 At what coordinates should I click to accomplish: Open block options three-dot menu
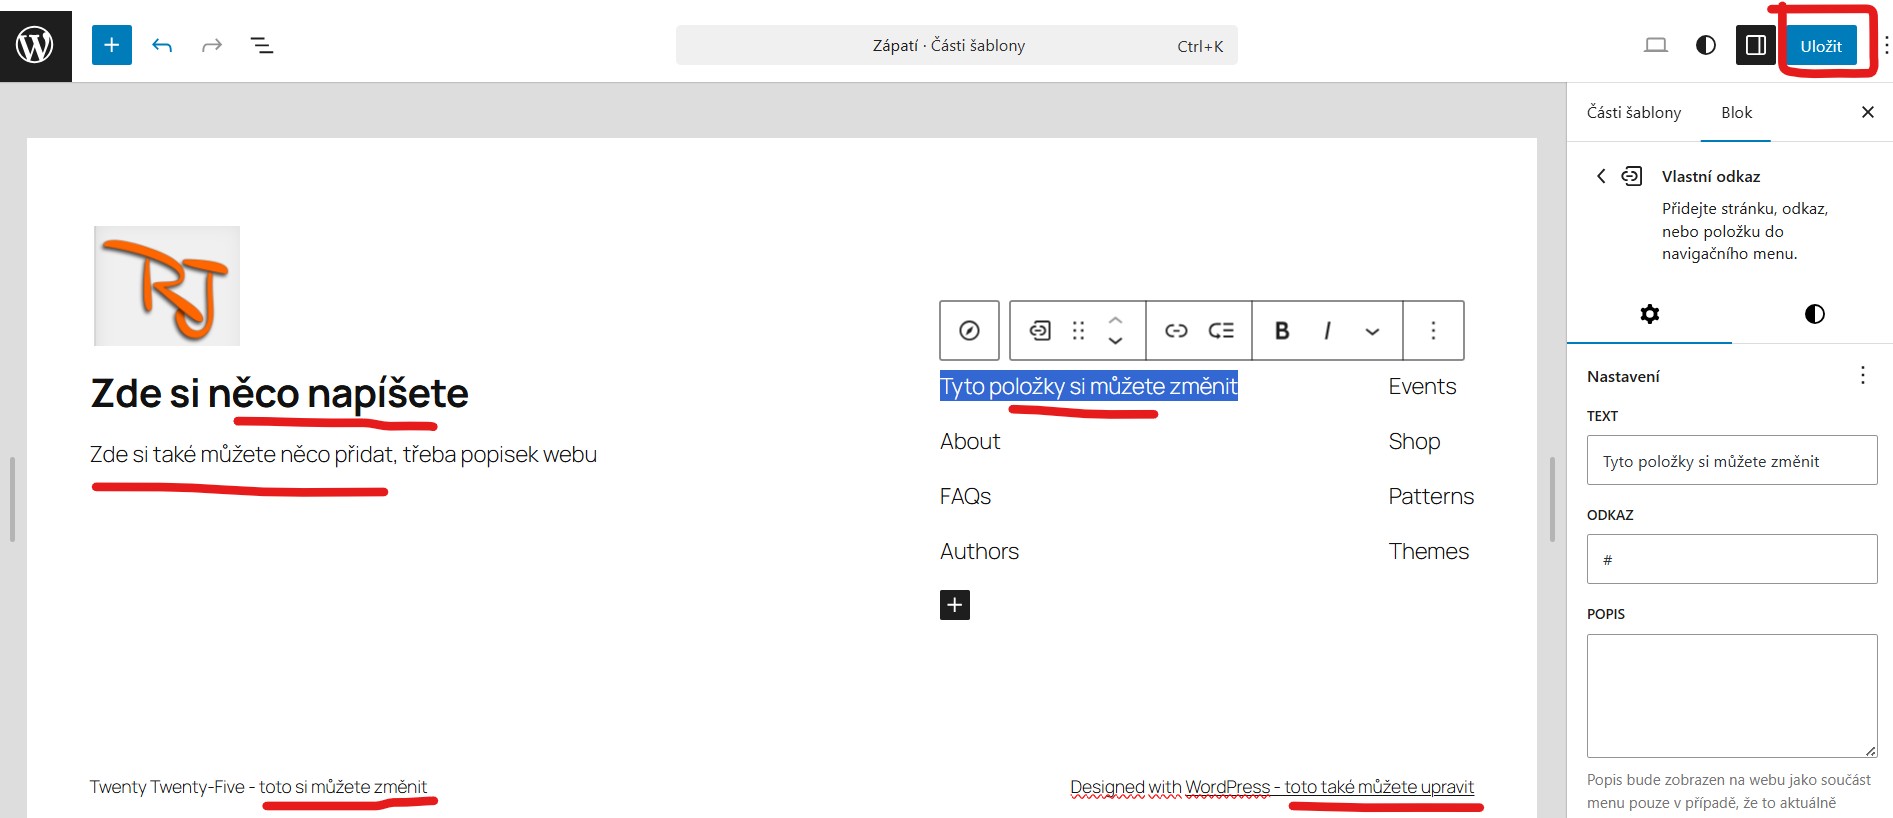coord(1433,331)
